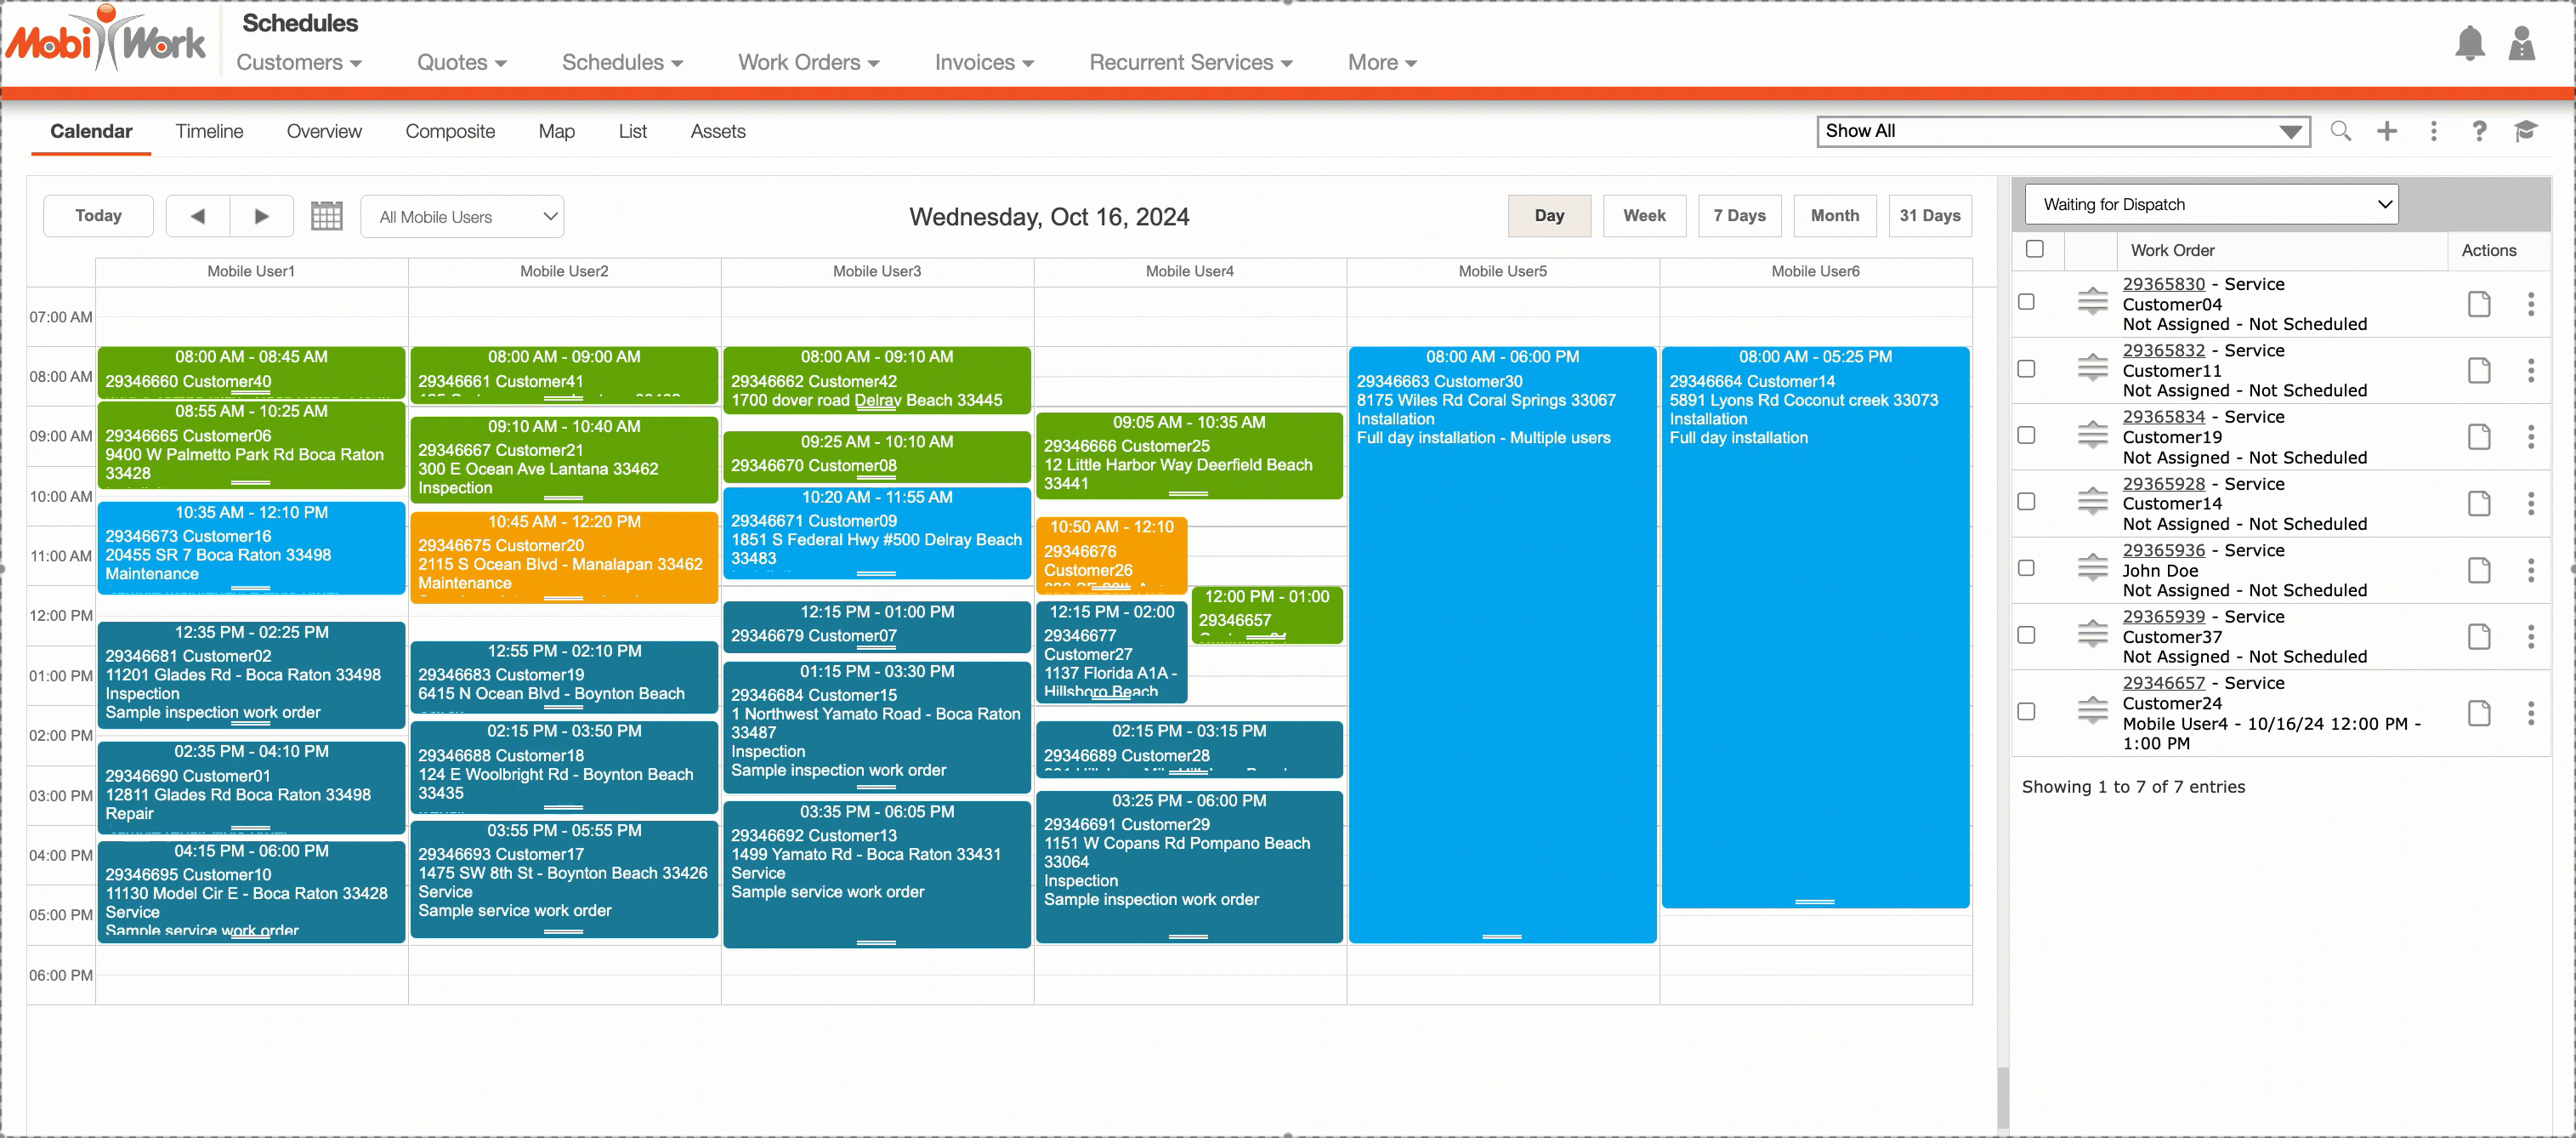Click the search magnifier icon
Image resolution: width=2576 pixels, height=1138 pixels.
click(x=2340, y=131)
